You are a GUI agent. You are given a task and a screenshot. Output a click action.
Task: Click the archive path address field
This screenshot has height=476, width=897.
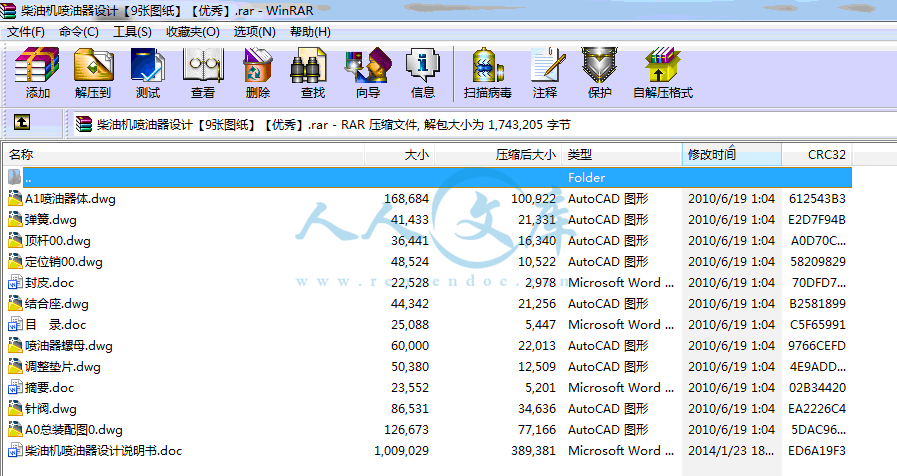point(483,124)
